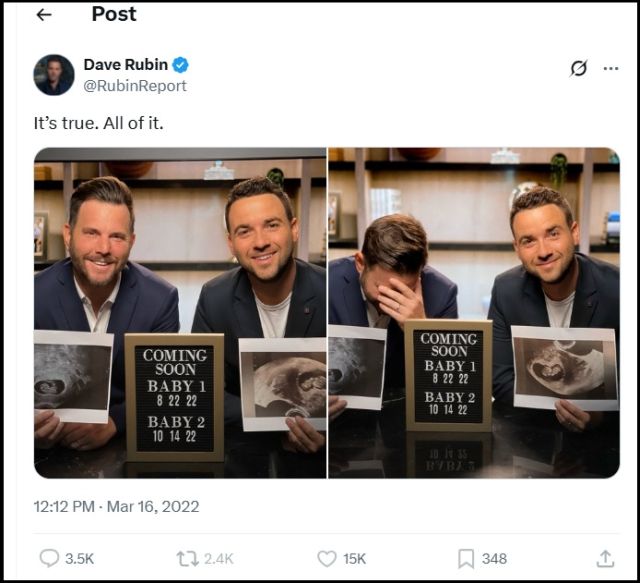Click the share upload icon
Viewport: 640px width, 583px height.
pos(605,558)
